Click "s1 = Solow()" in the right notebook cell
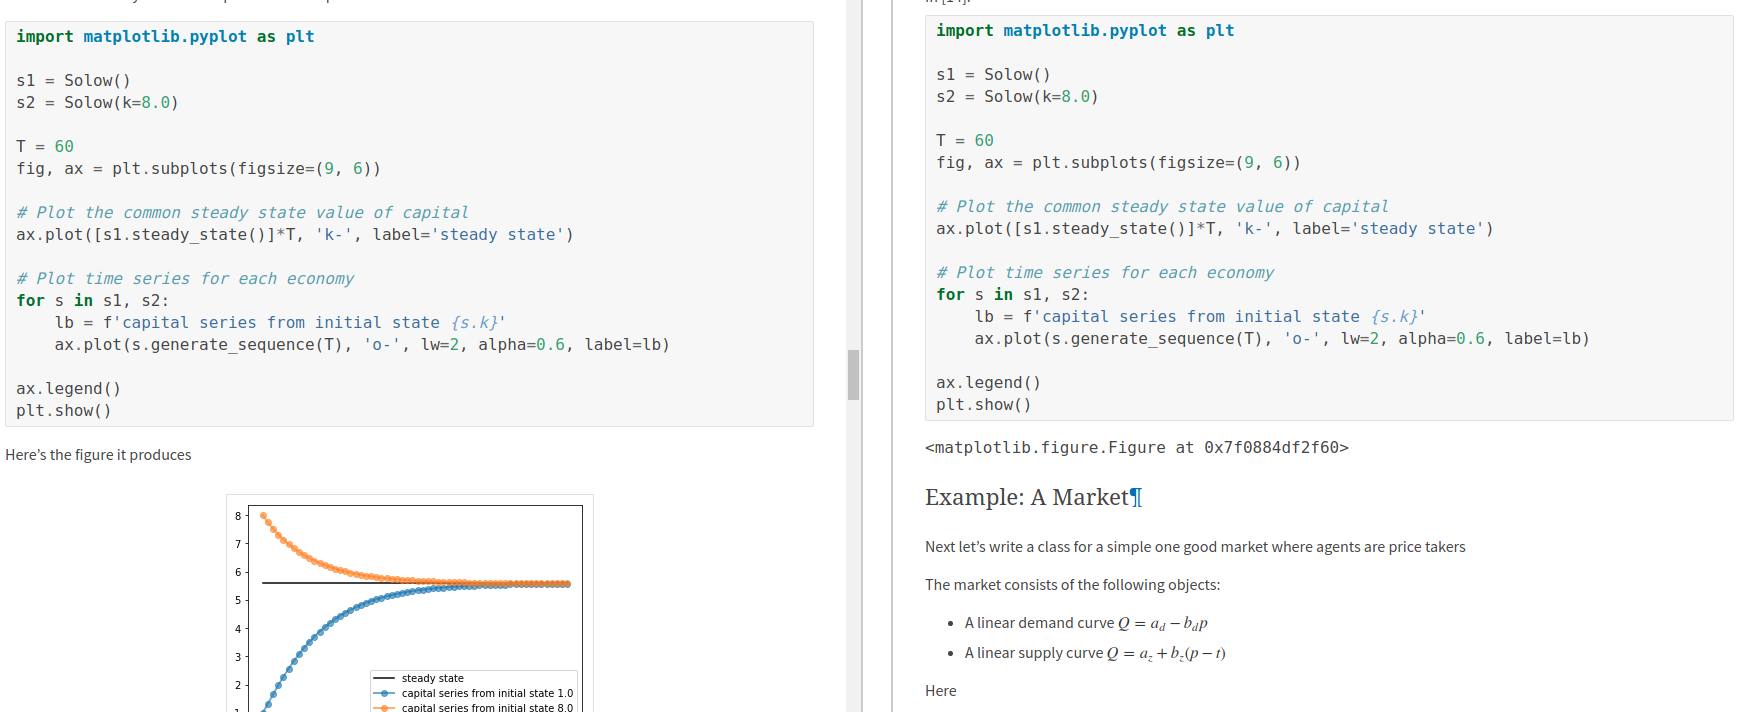The width and height of the screenshot is (1755, 712). 993,75
